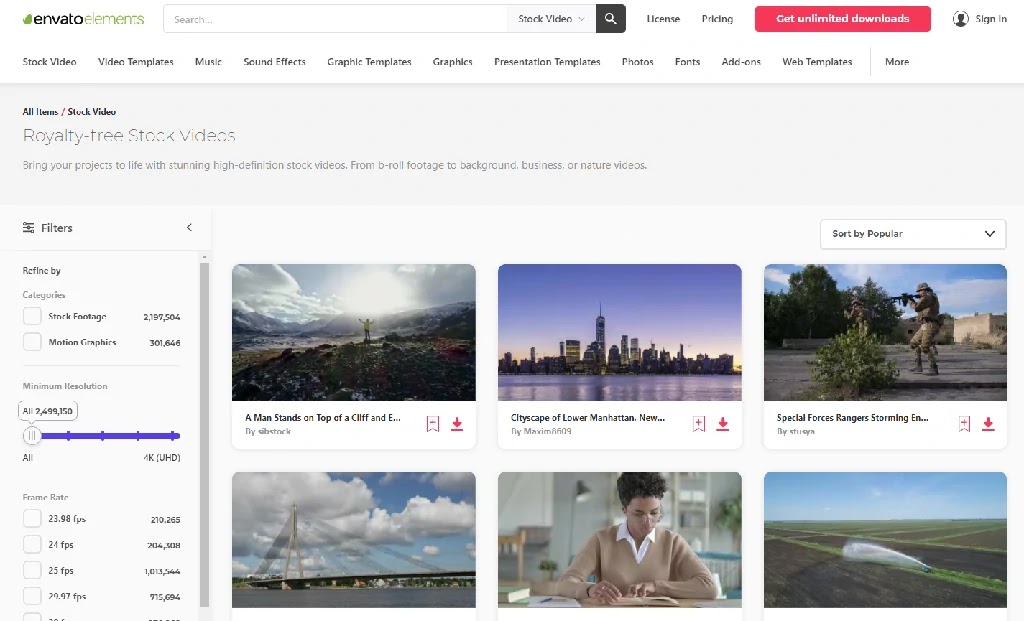Download Special Forces Rangers video
The width and height of the screenshot is (1024, 621).
coord(989,424)
